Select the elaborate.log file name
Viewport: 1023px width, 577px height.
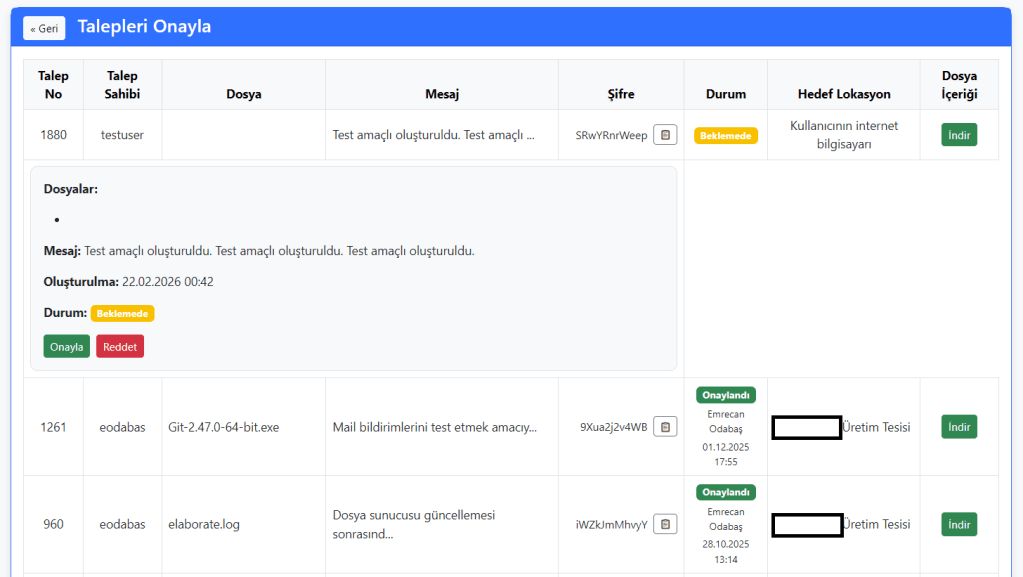point(204,524)
